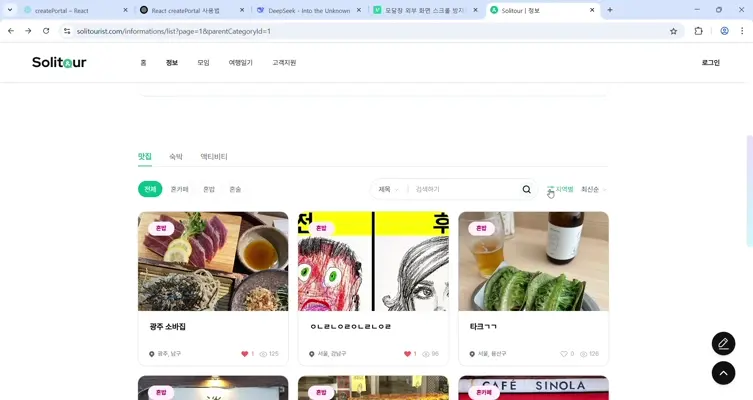Click the magnifier search icon

coord(526,189)
